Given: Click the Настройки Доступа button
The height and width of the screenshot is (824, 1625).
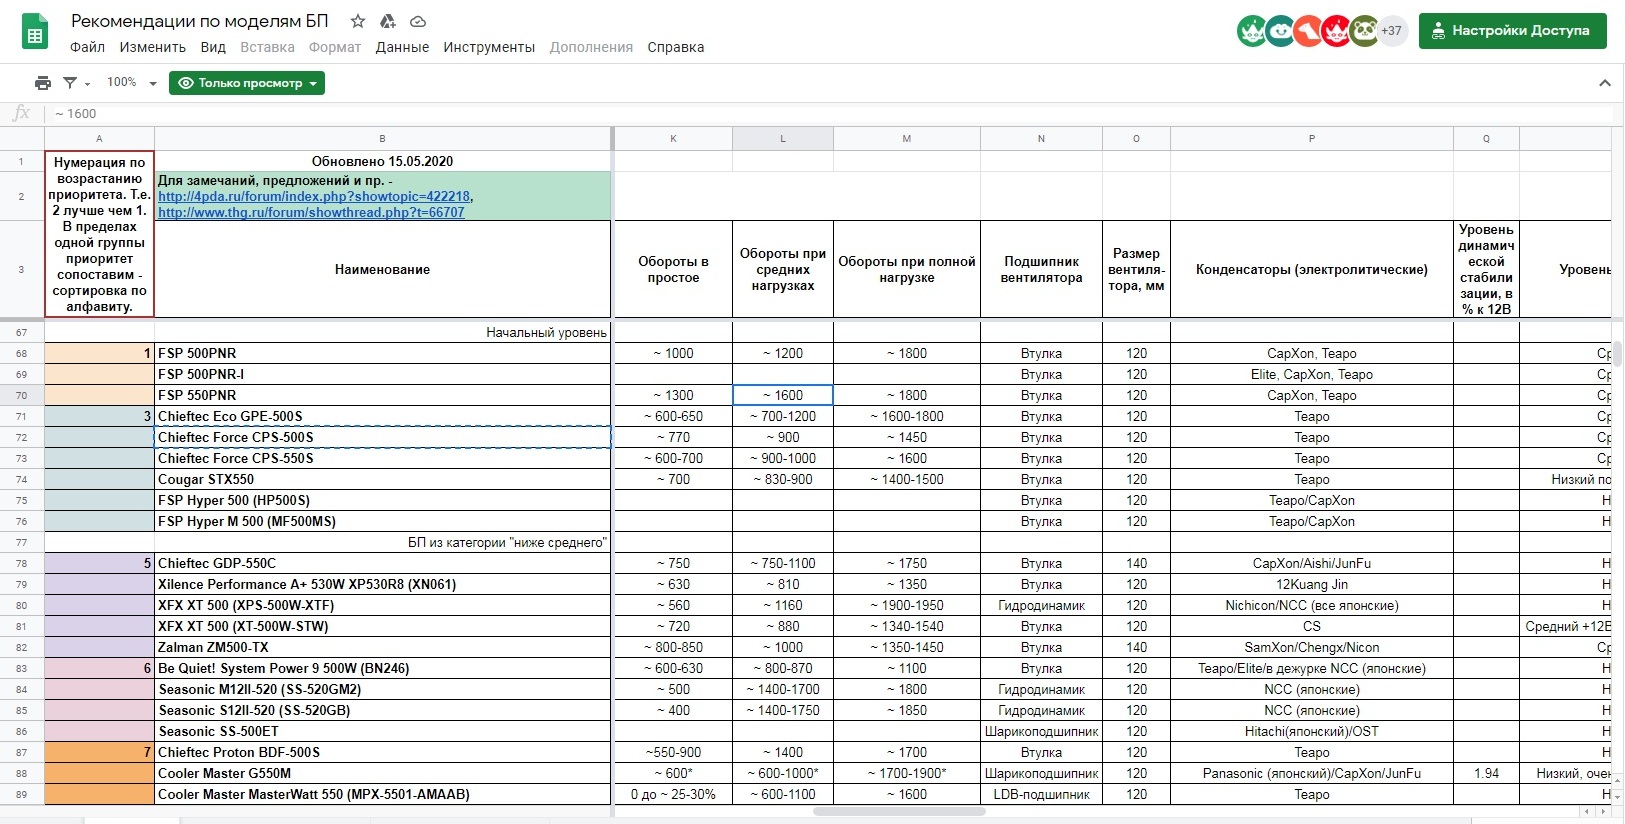Looking at the screenshot, I should [1512, 31].
